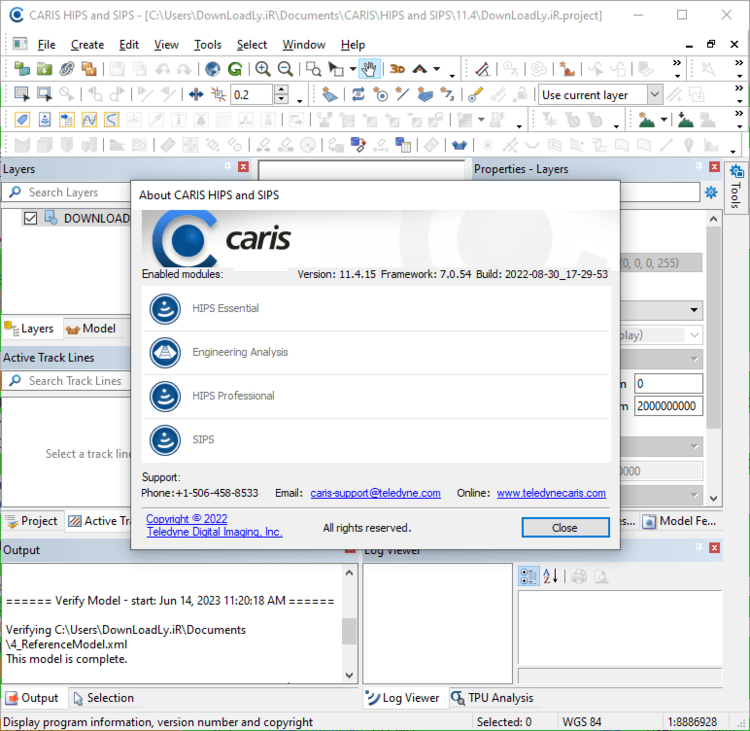Switch to the TPU Analysis tab
The height and width of the screenshot is (731, 750).
493,698
